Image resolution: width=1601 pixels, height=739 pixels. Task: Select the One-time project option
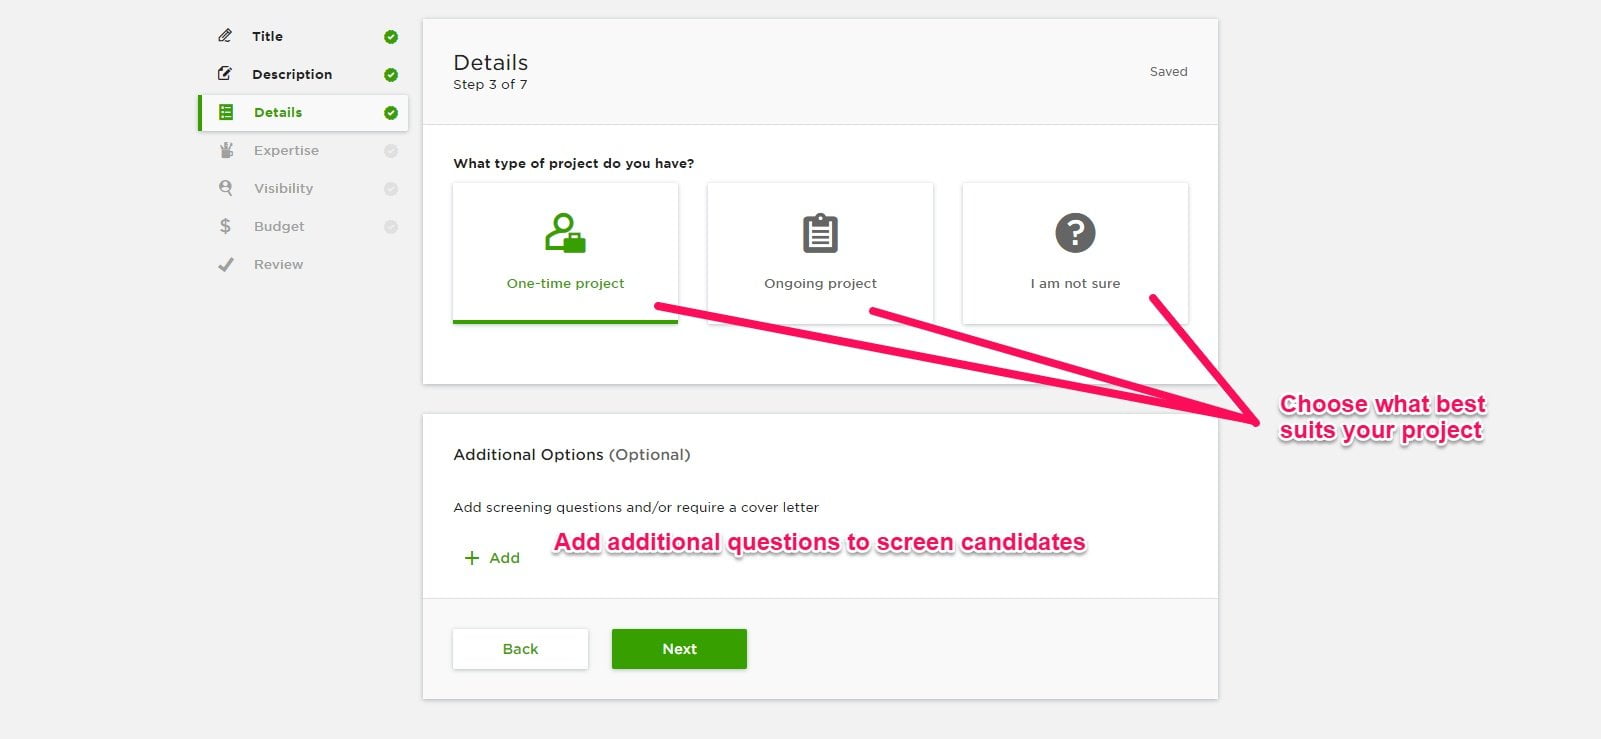565,253
